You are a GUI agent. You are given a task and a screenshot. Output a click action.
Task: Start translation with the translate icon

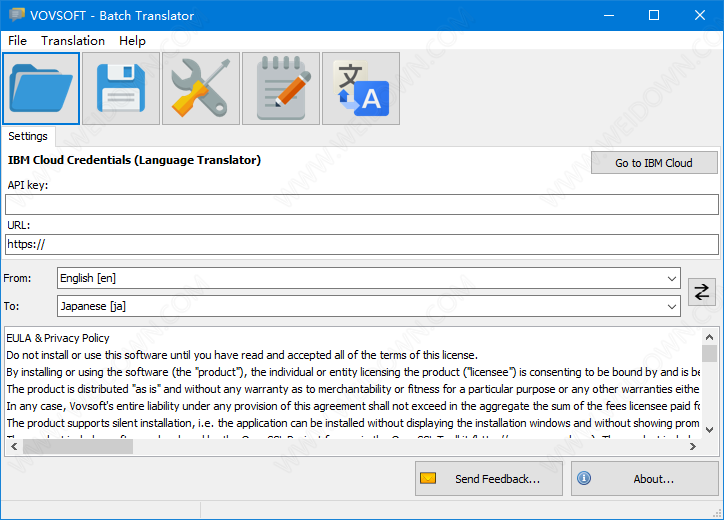point(361,88)
